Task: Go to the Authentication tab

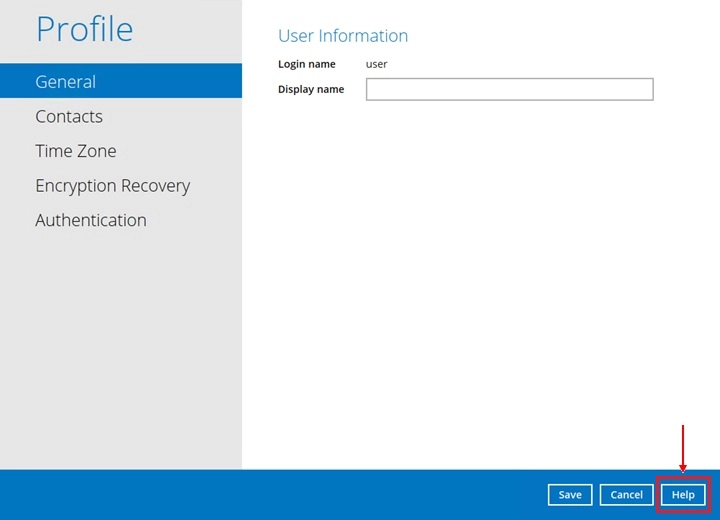Action: tap(91, 220)
